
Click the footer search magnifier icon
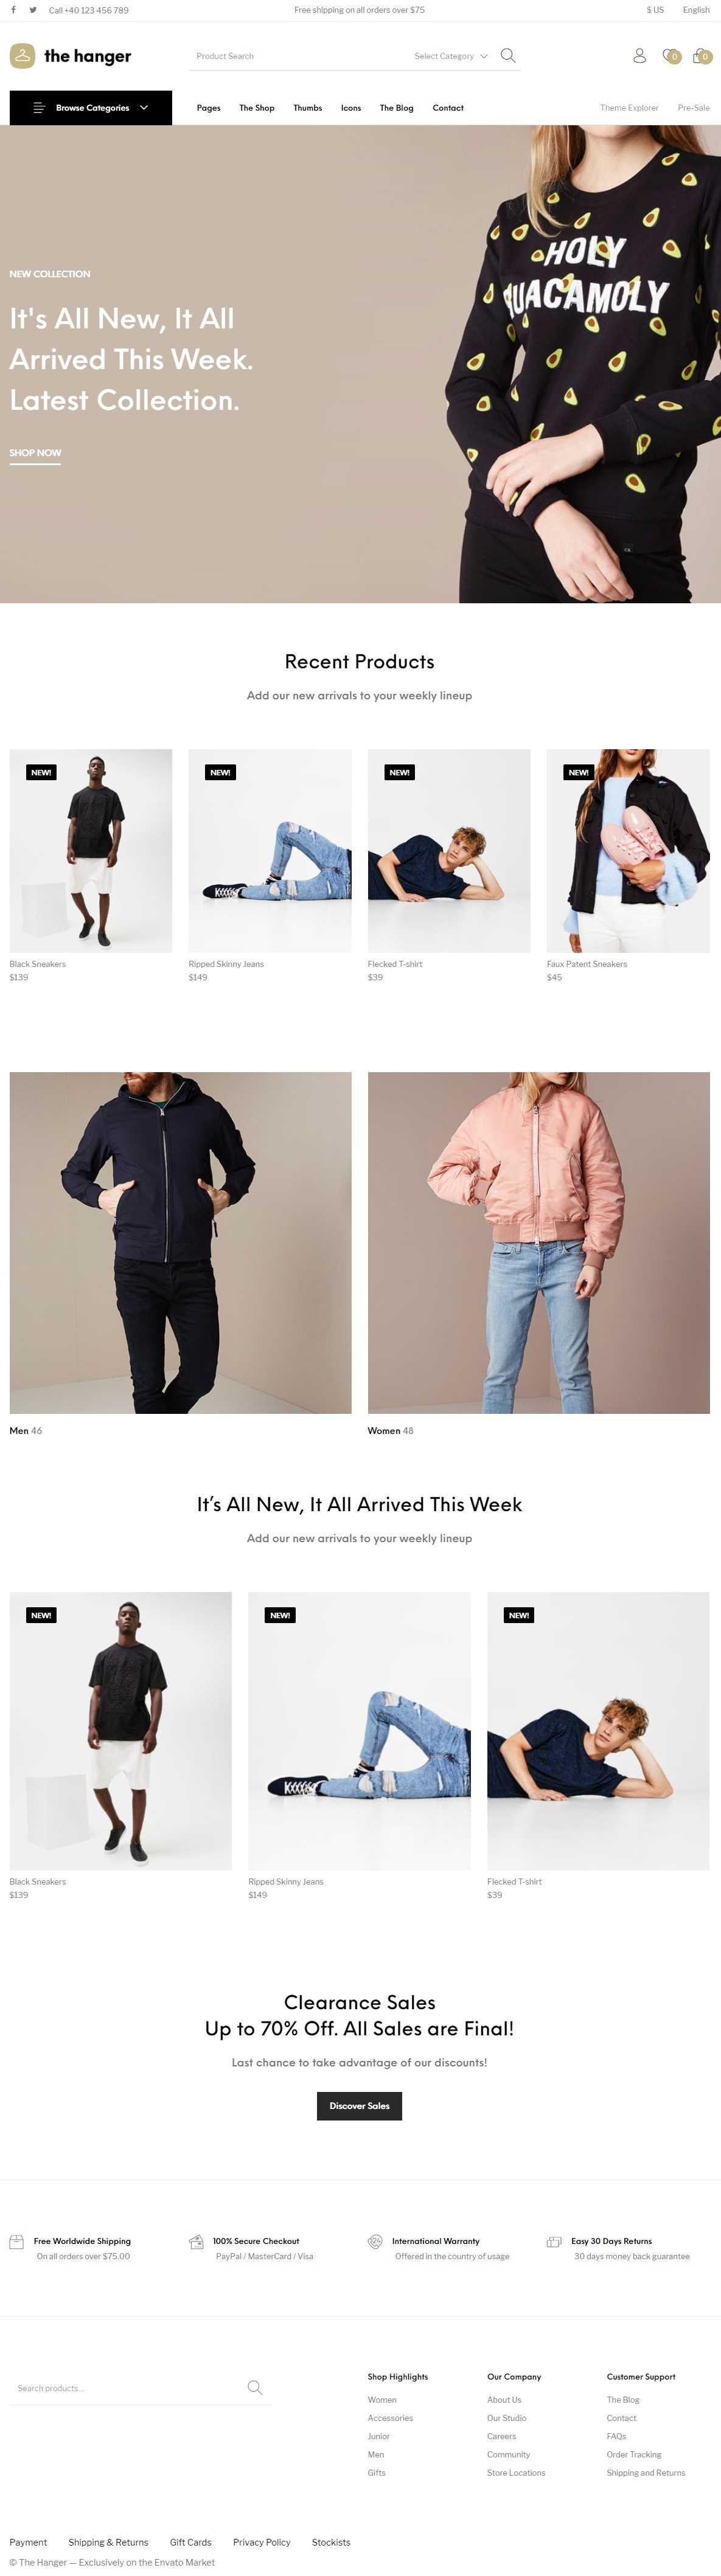255,2388
